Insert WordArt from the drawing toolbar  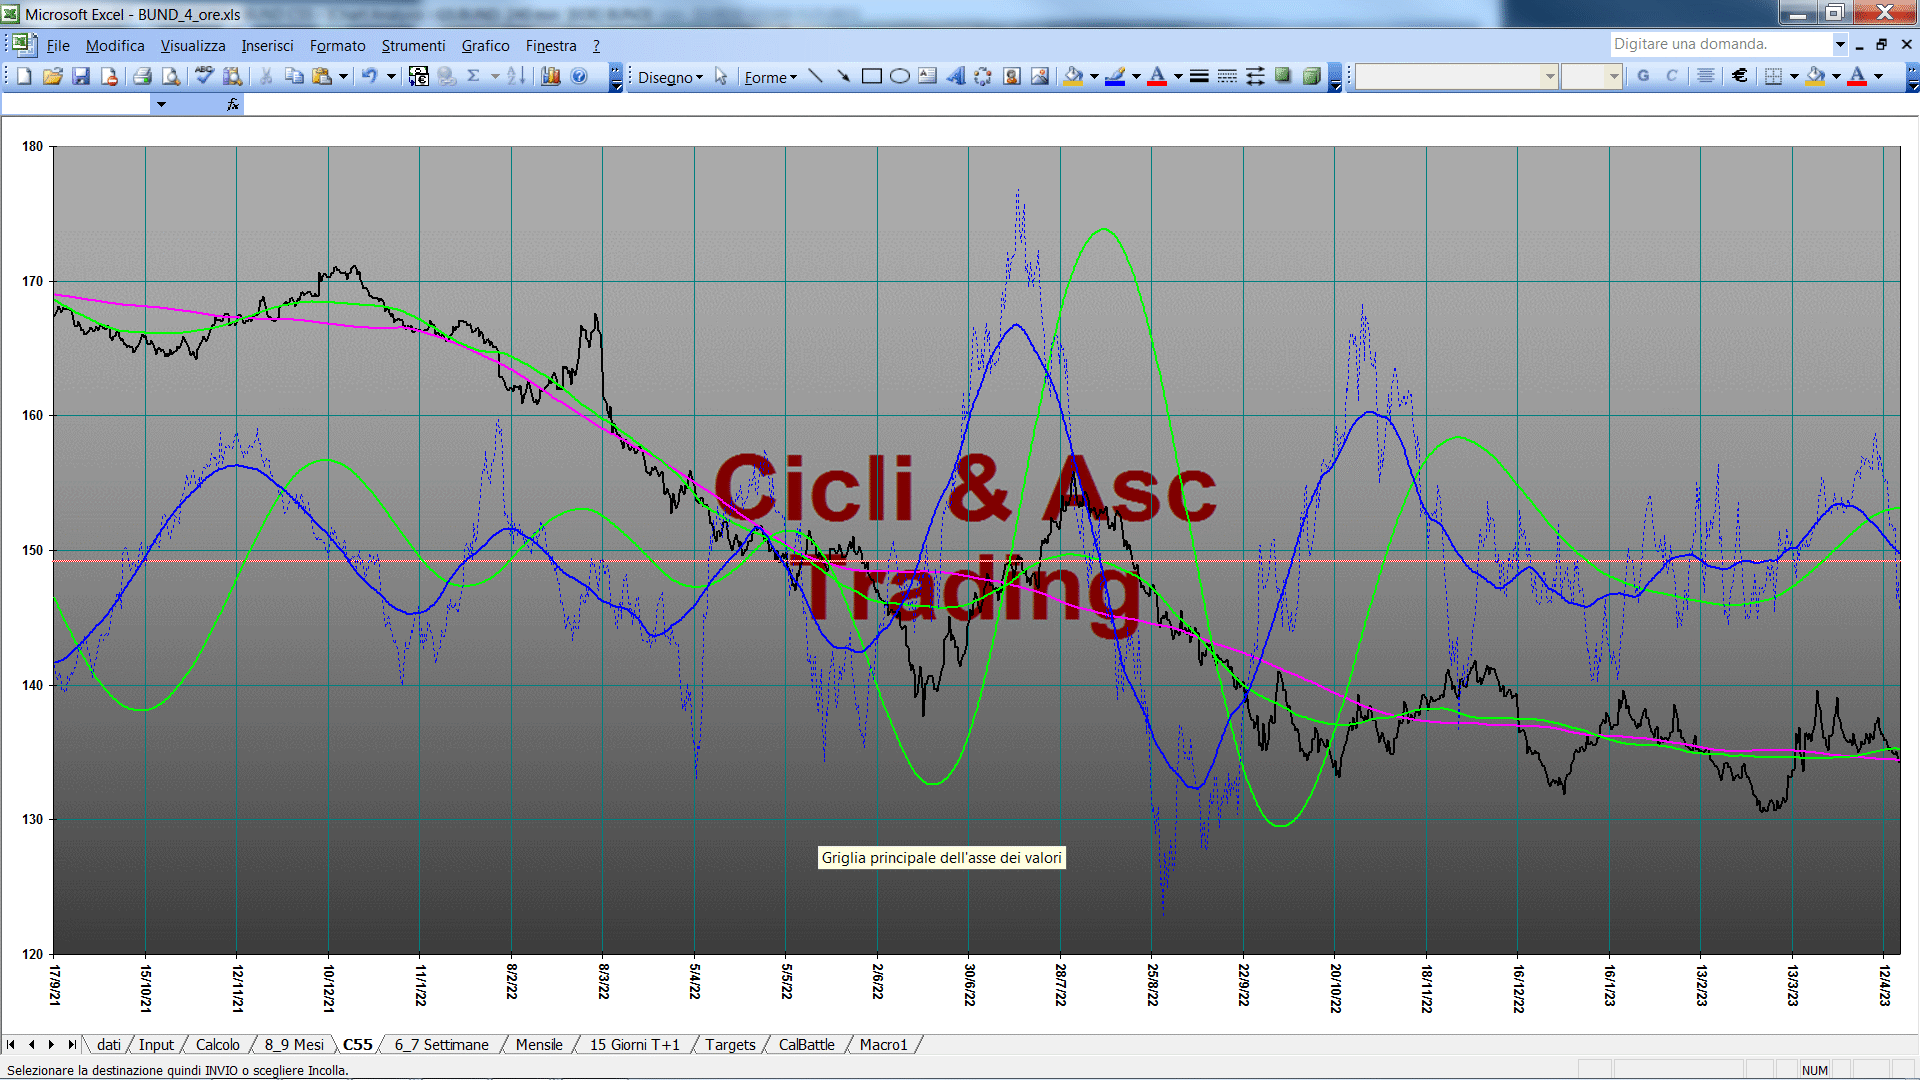956,76
